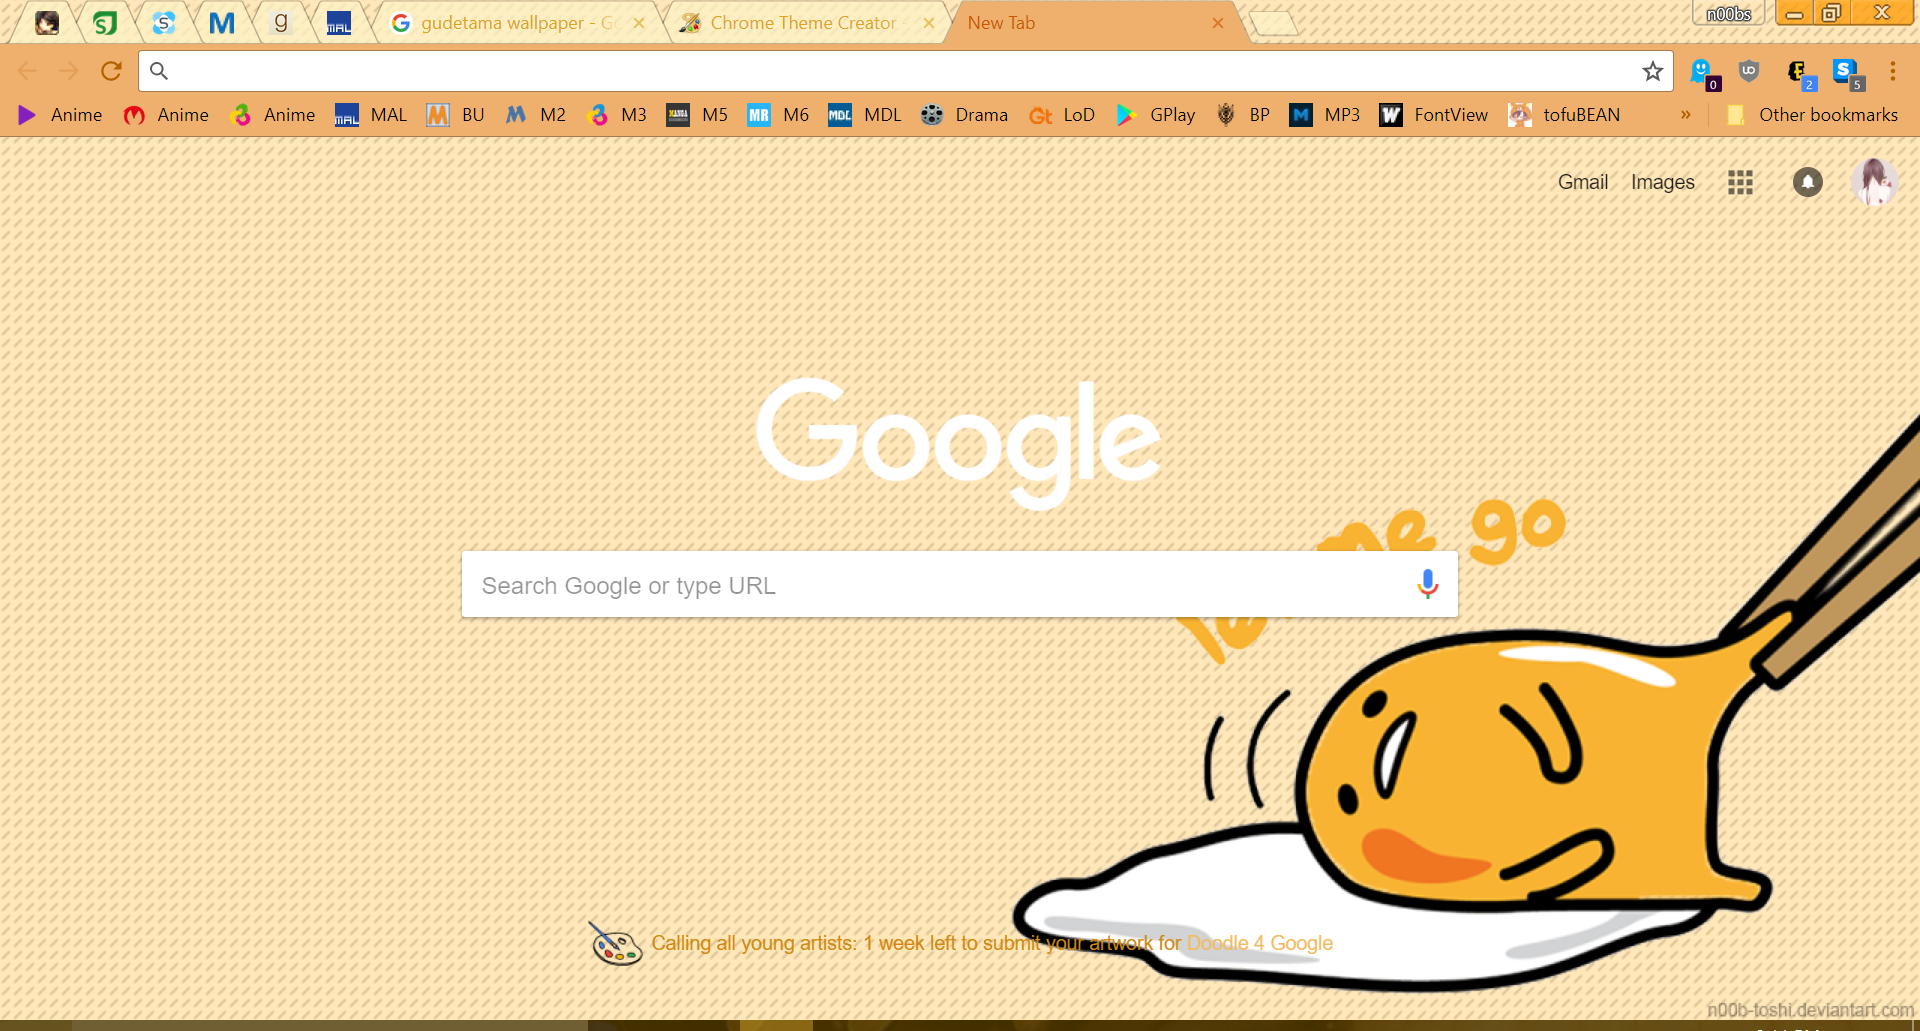Reload the page with the refresh icon
The image size is (1920, 1031).
coord(111,71)
